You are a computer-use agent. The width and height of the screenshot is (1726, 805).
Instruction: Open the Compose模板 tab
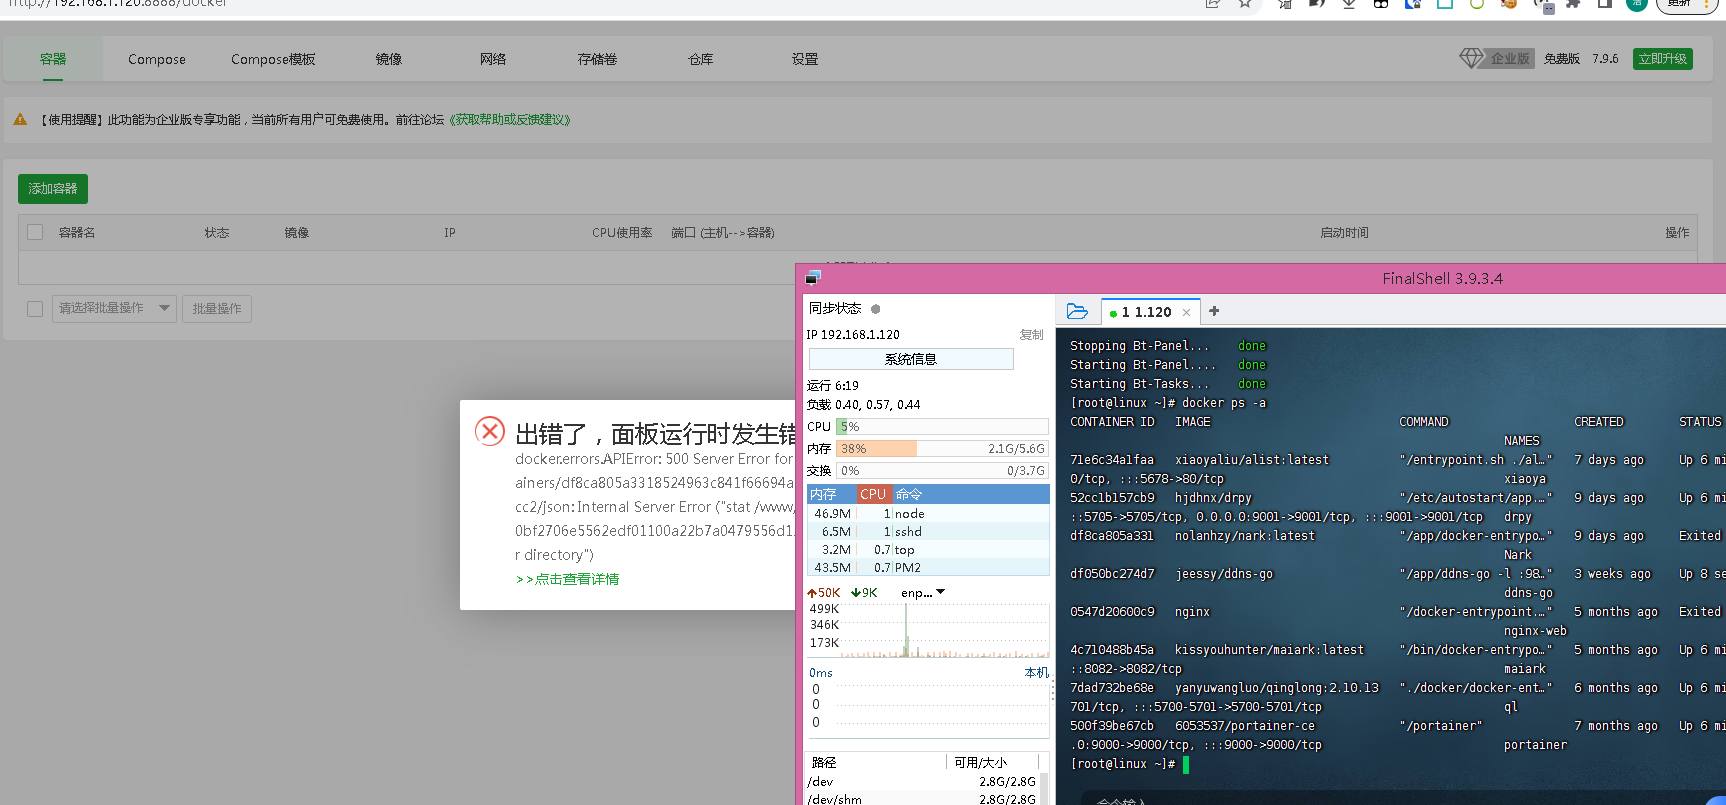(273, 59)
